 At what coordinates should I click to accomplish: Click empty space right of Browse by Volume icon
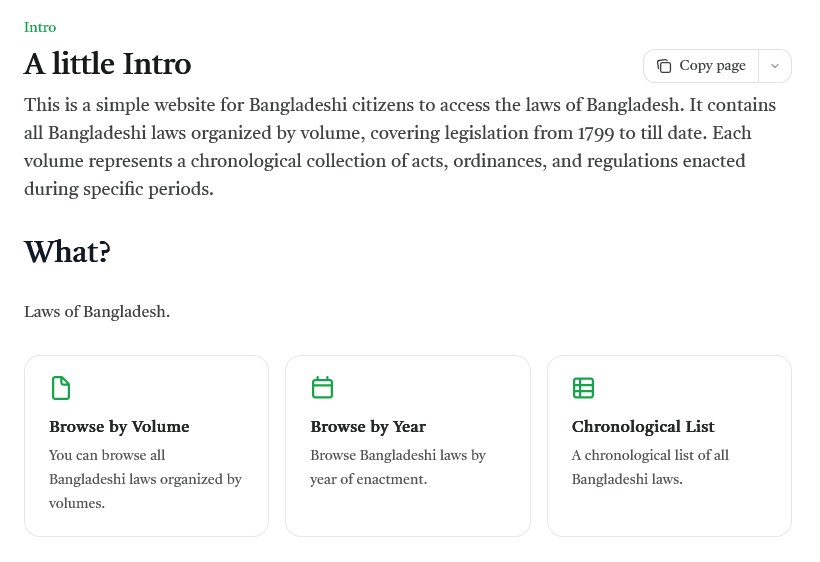click(170, 388)
